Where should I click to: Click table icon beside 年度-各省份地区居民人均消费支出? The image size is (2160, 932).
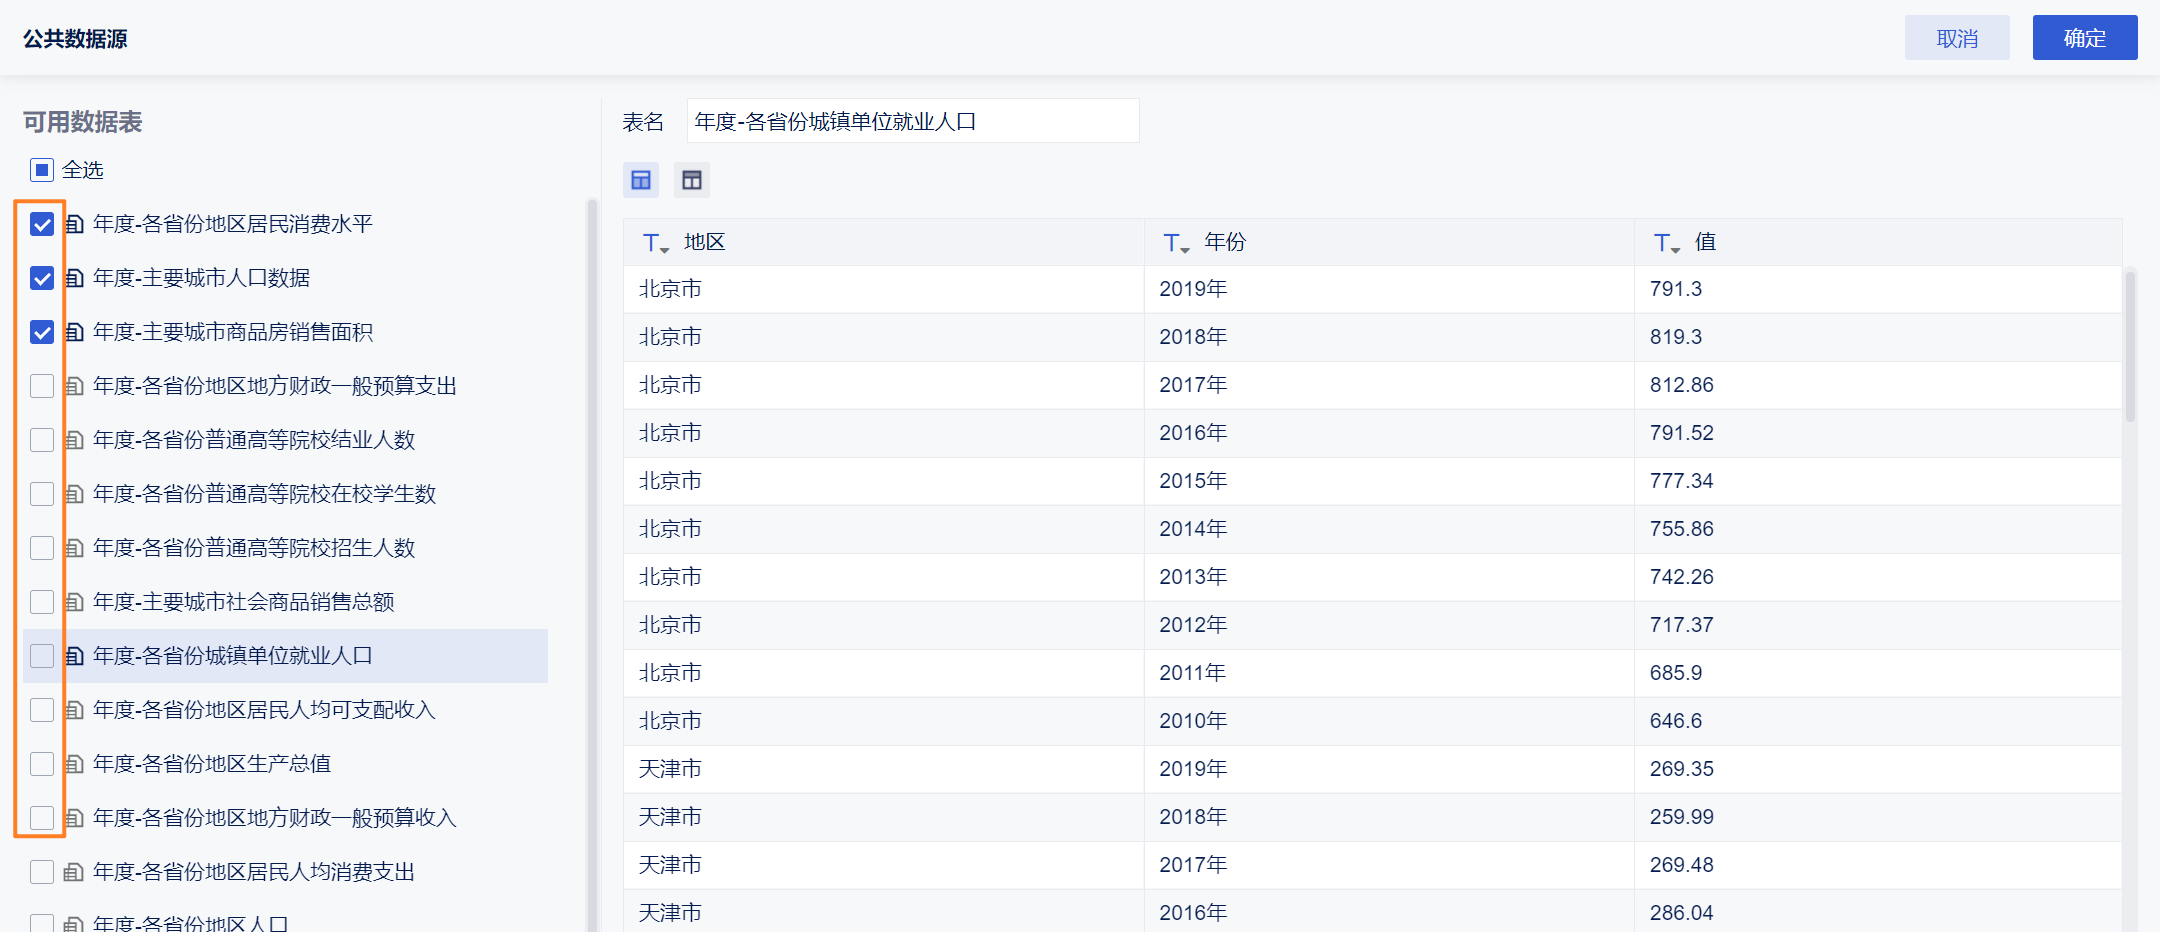74,872
